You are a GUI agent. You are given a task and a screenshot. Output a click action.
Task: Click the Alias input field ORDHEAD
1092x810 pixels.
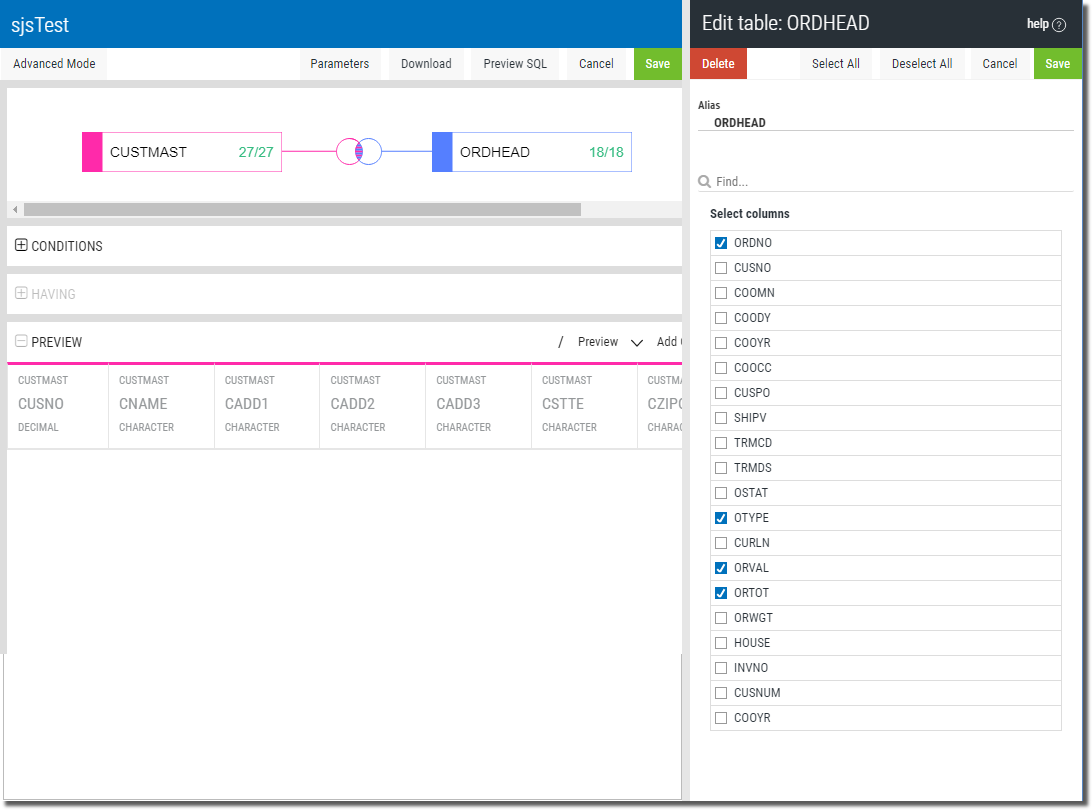point(884,123)
